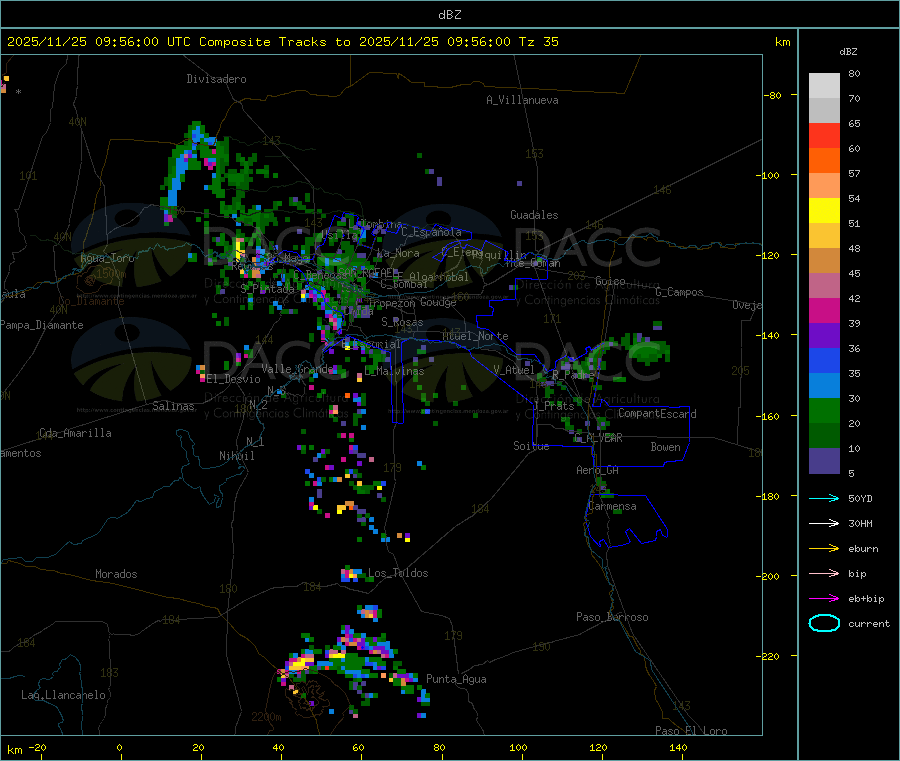Click the Agua_Toro map label
900x761 pixels.
(107, 258)
